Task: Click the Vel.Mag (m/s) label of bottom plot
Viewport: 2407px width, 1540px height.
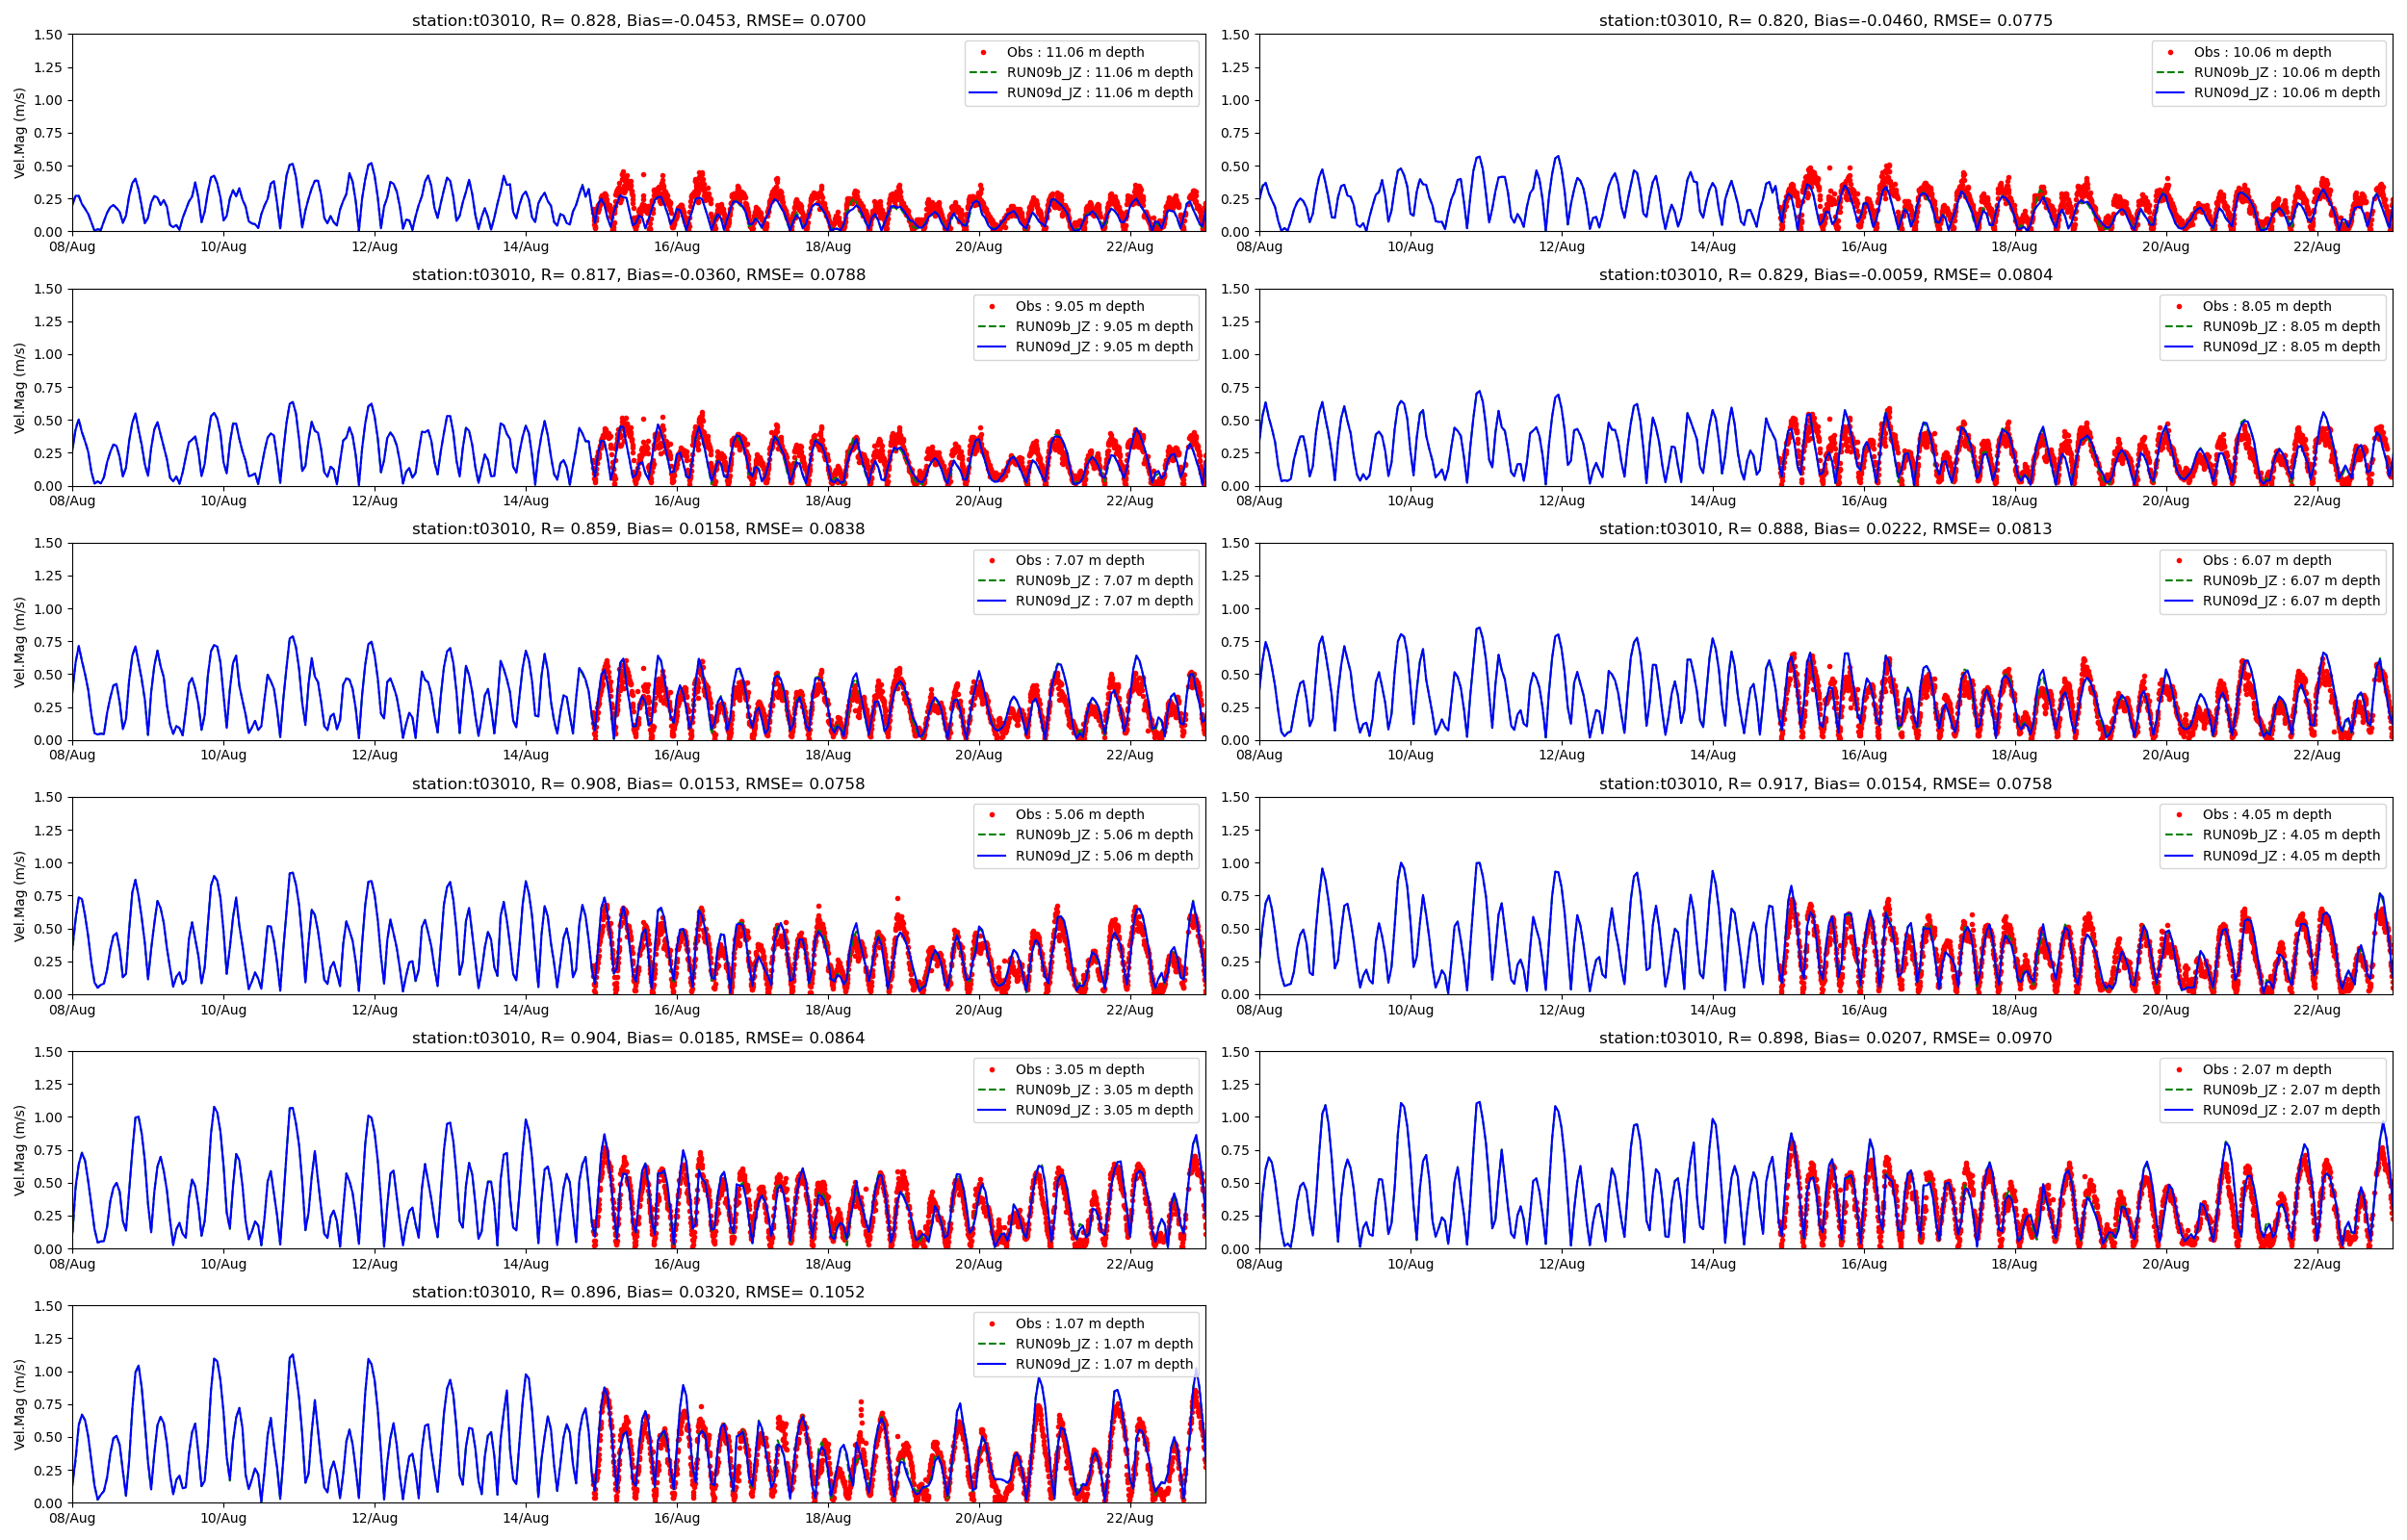Action: [x=19, y=1404]
